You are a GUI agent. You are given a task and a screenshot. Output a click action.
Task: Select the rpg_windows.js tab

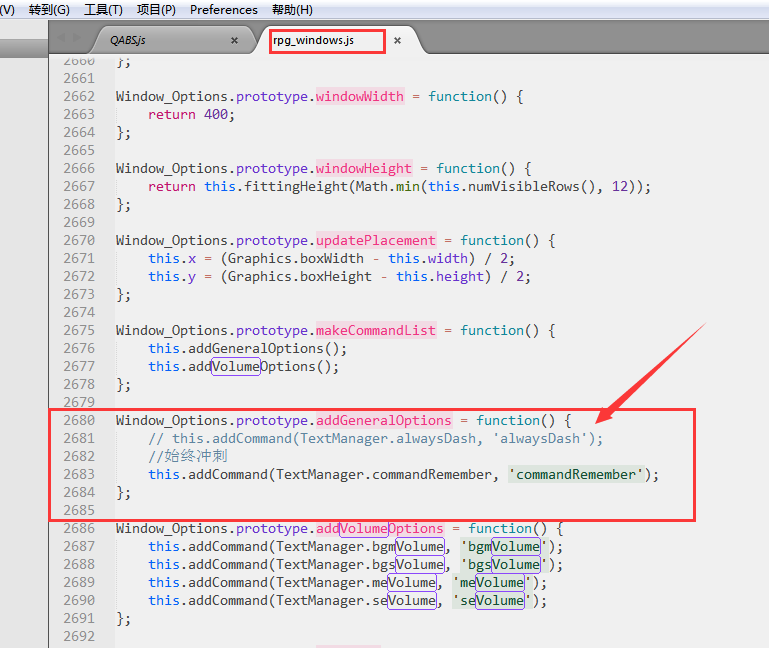313,40
